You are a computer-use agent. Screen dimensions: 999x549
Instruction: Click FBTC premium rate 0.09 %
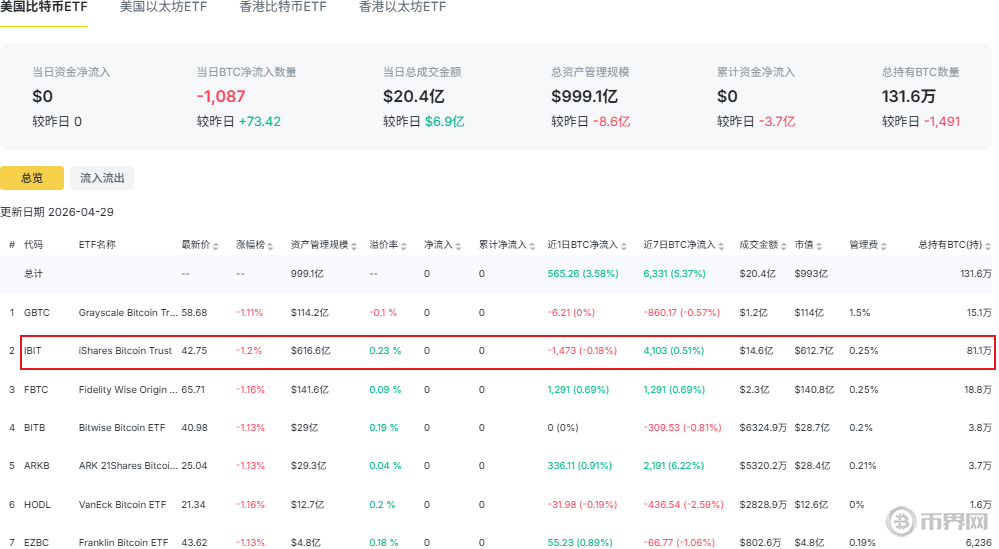tap(385, 389)
